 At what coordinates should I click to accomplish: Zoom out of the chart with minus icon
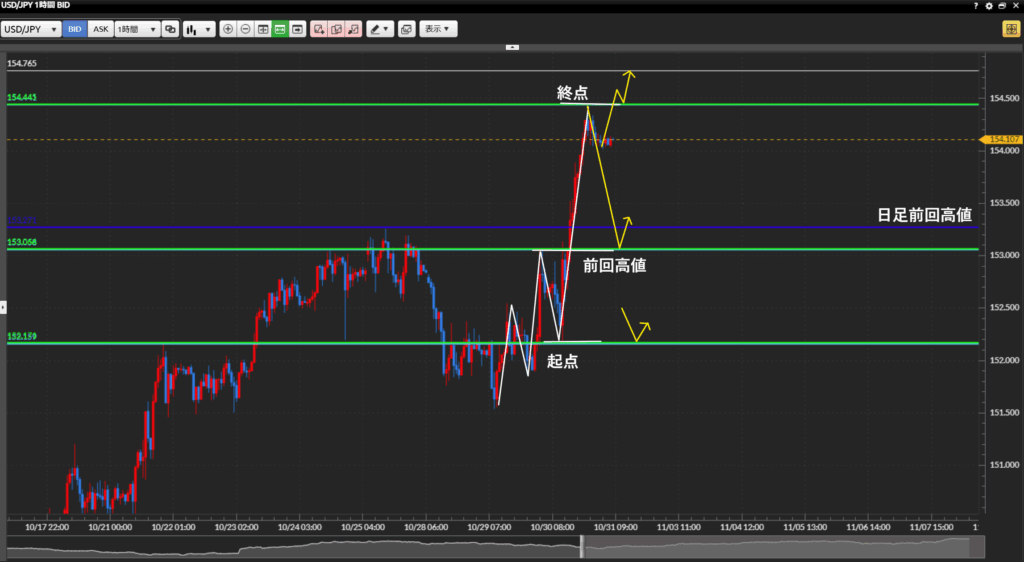(245, 29)
